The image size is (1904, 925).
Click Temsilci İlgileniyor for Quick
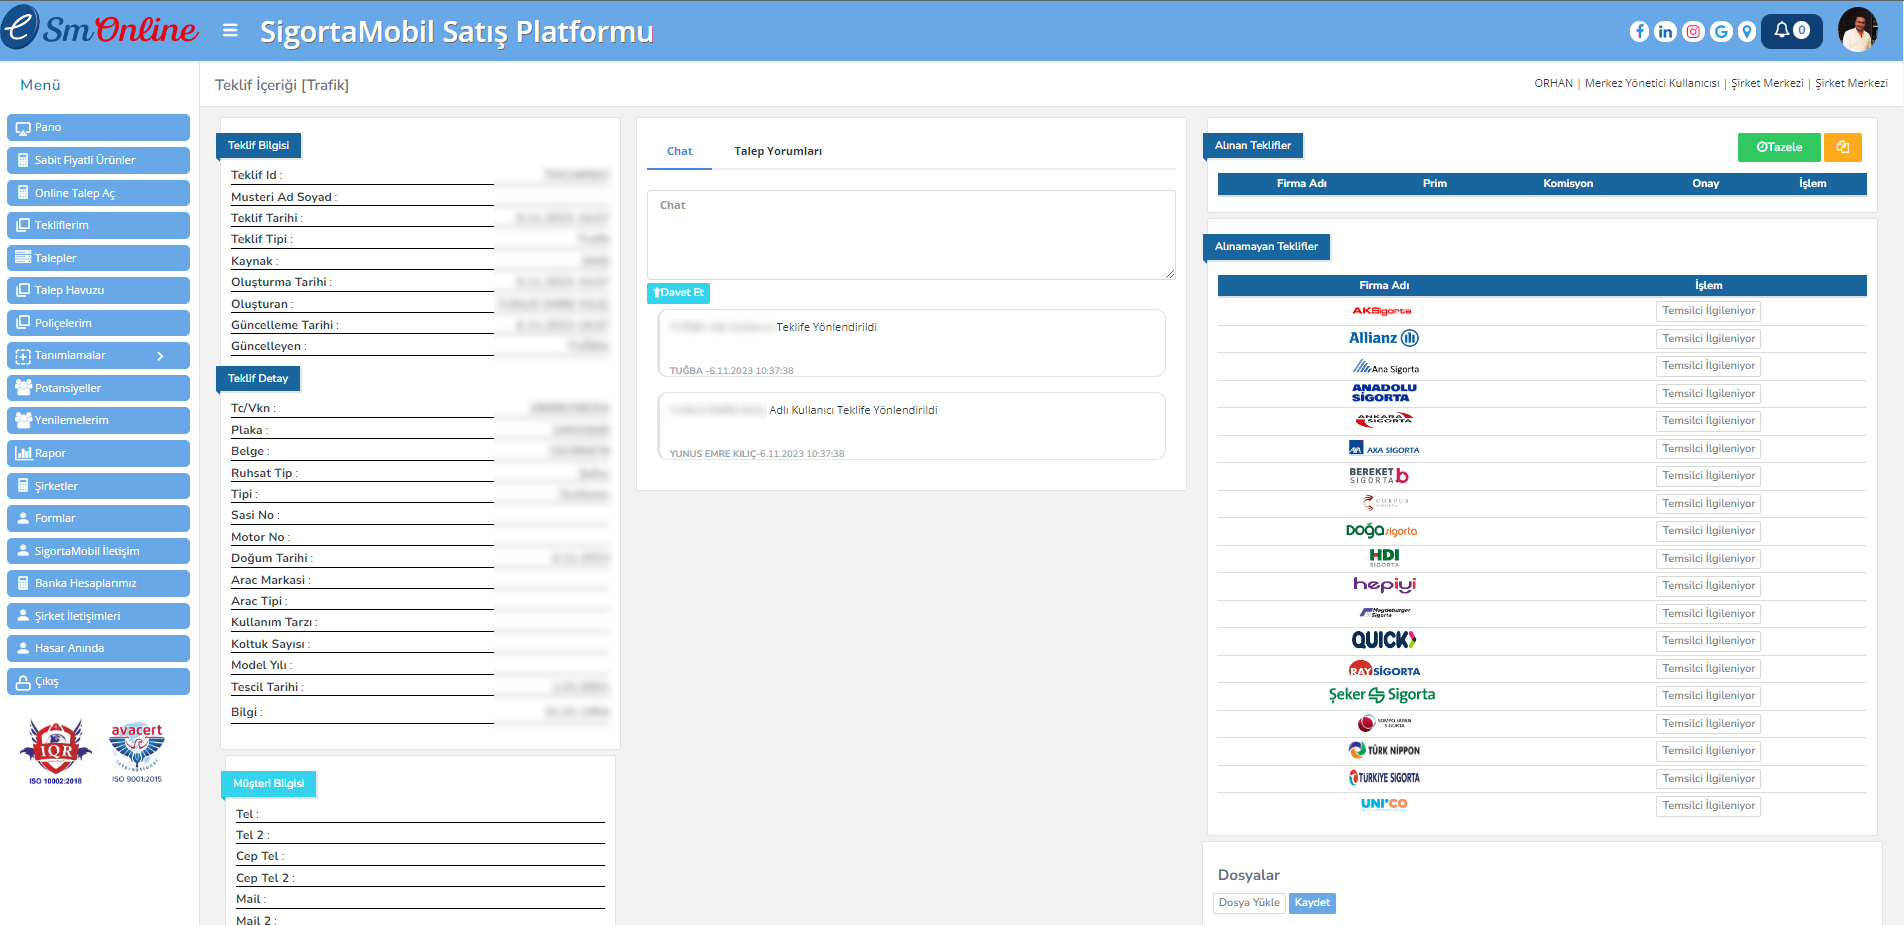click(1708, 641)
